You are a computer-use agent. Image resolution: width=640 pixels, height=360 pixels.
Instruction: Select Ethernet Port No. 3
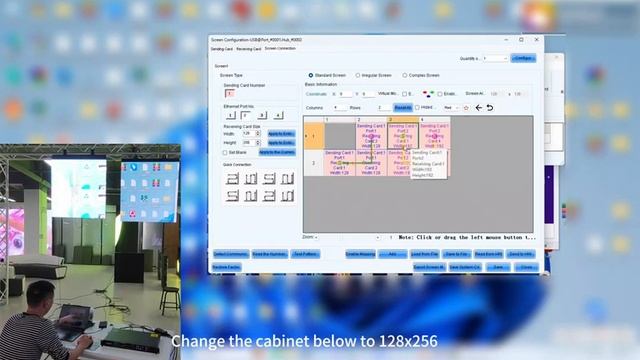pyautogui.click(x=262, y=116)
